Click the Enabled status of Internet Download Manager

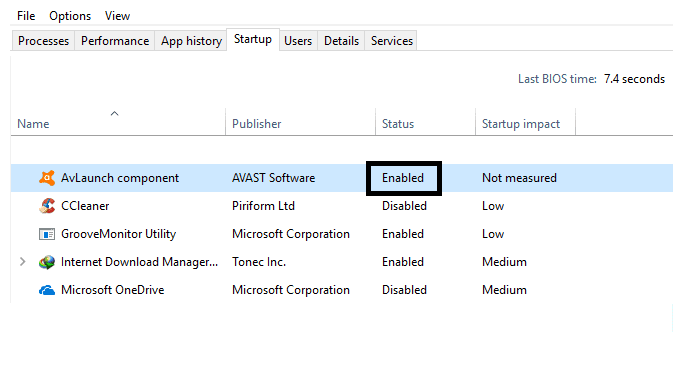pyautogui.click(x=403, y=262)
